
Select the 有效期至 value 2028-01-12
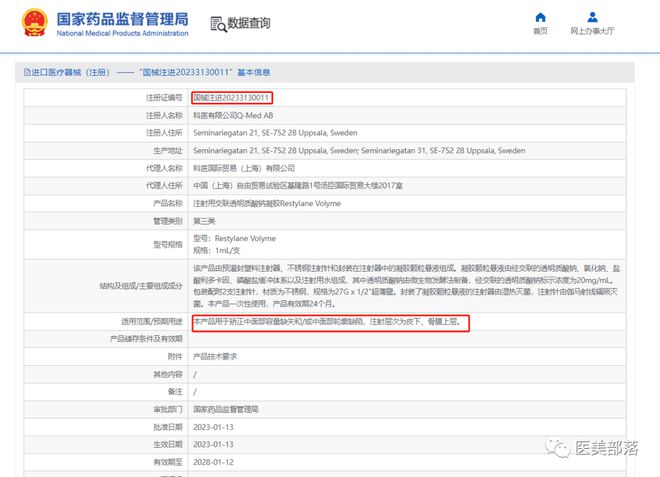point(213,462)
